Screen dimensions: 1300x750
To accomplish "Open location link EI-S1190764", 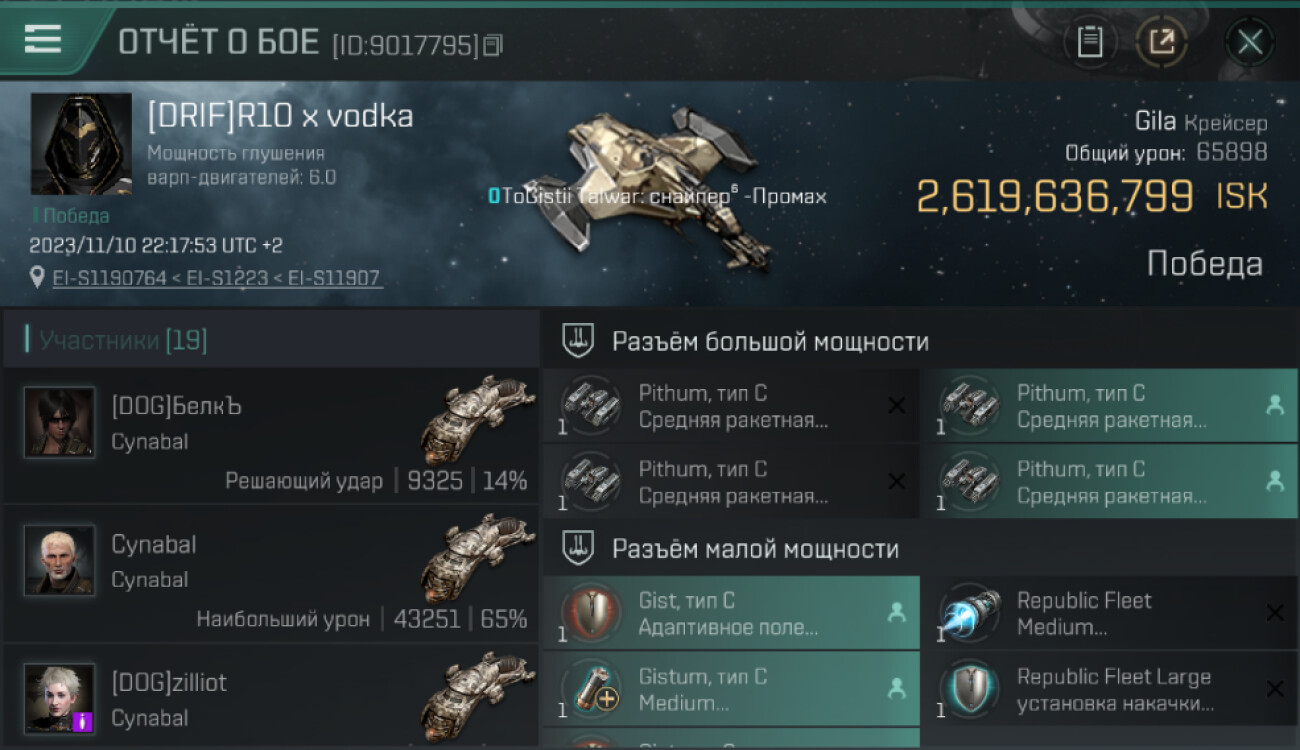I will (x=109, y=278).
